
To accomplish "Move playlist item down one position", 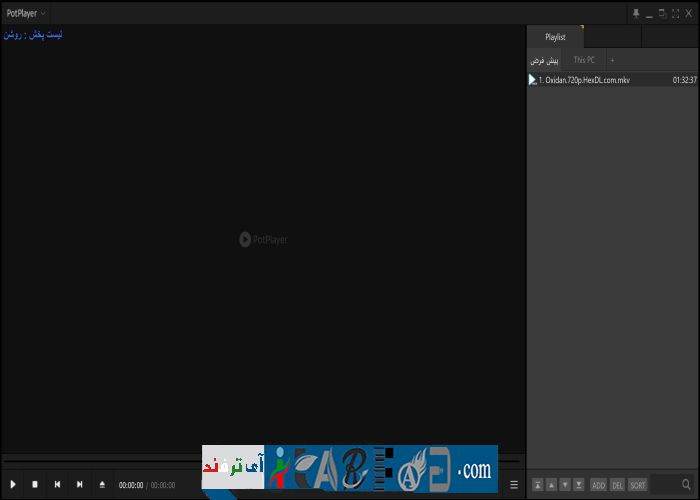I will pyautogui.click(x=565, y=484).
